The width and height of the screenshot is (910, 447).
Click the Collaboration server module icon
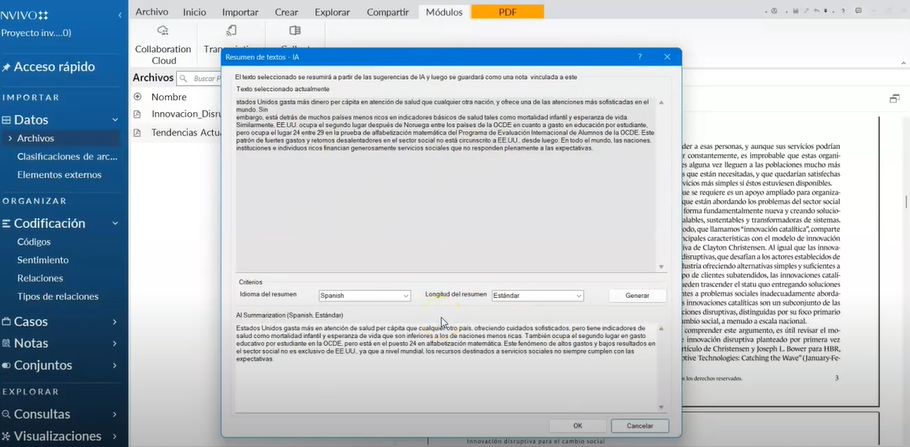click(295, 31)
